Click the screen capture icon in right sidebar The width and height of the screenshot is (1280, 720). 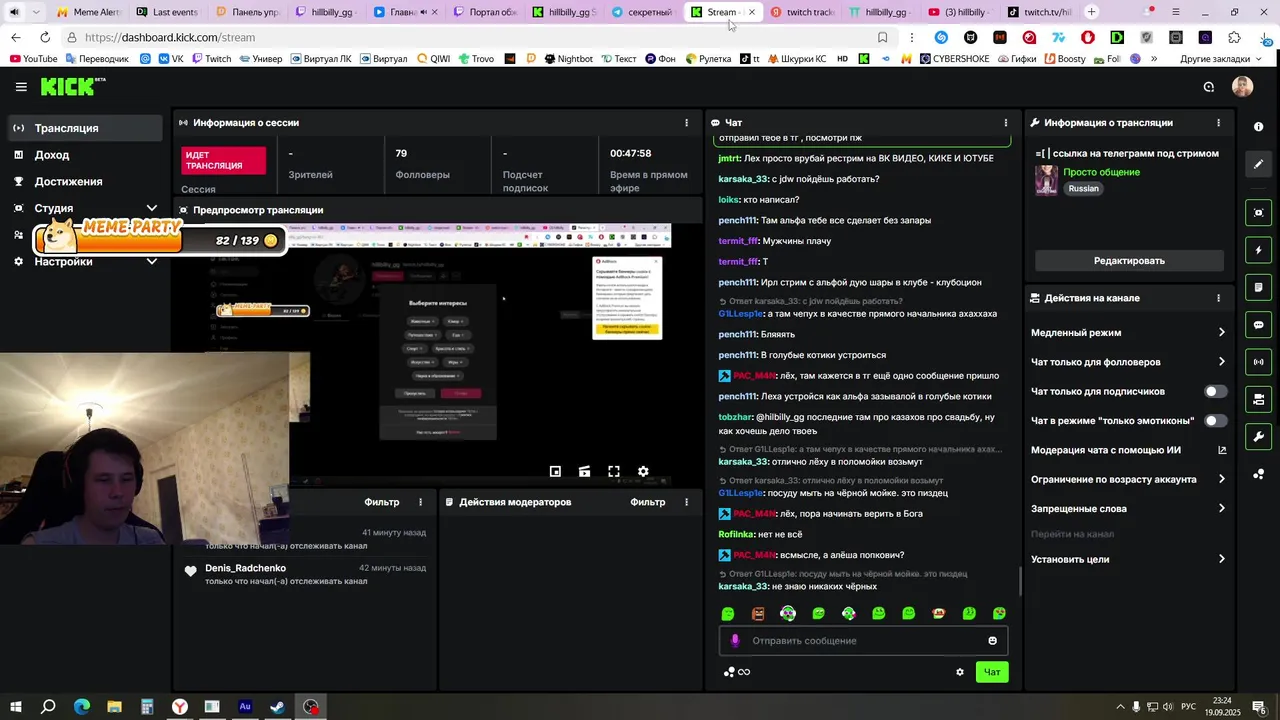(x=1258, y=213)
